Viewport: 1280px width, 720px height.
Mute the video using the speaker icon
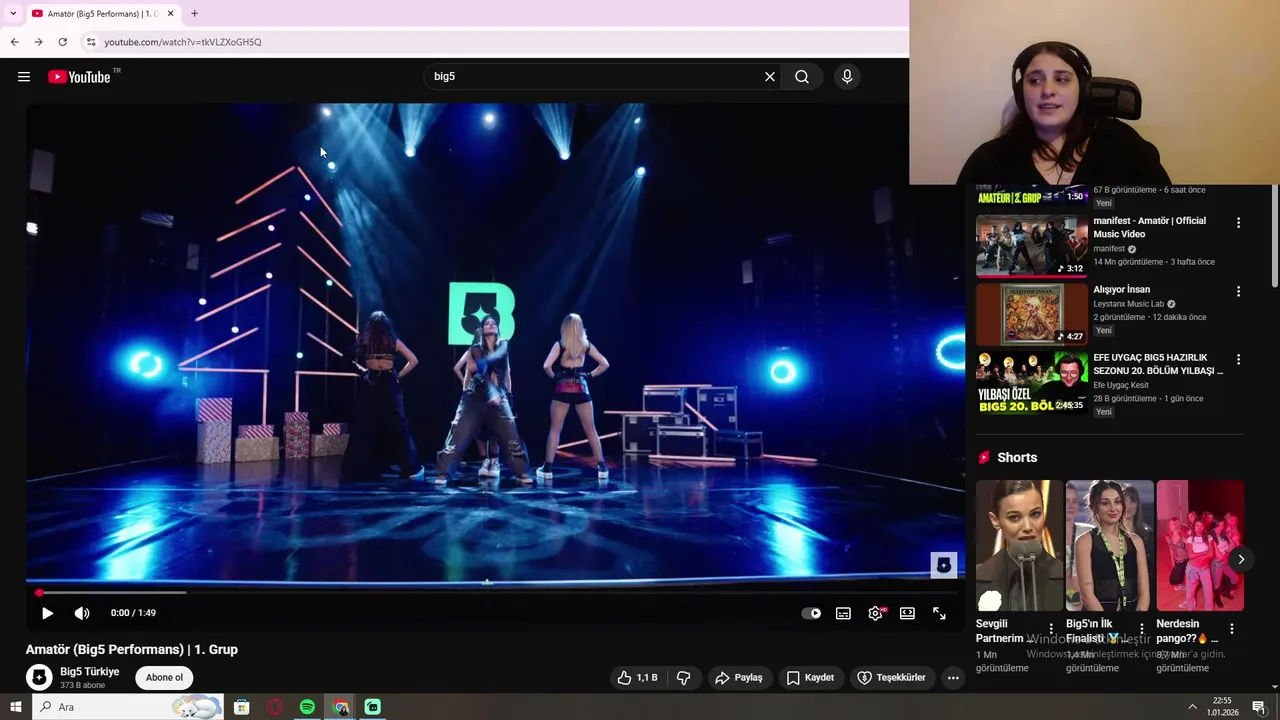coord(82,613)
